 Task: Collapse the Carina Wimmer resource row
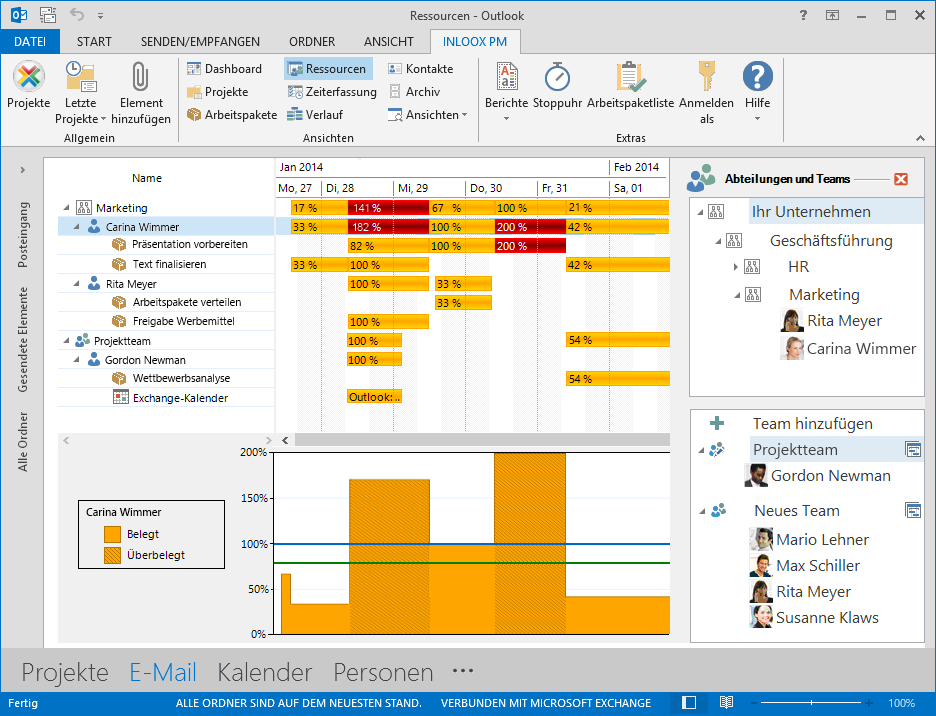click(76, 227)
